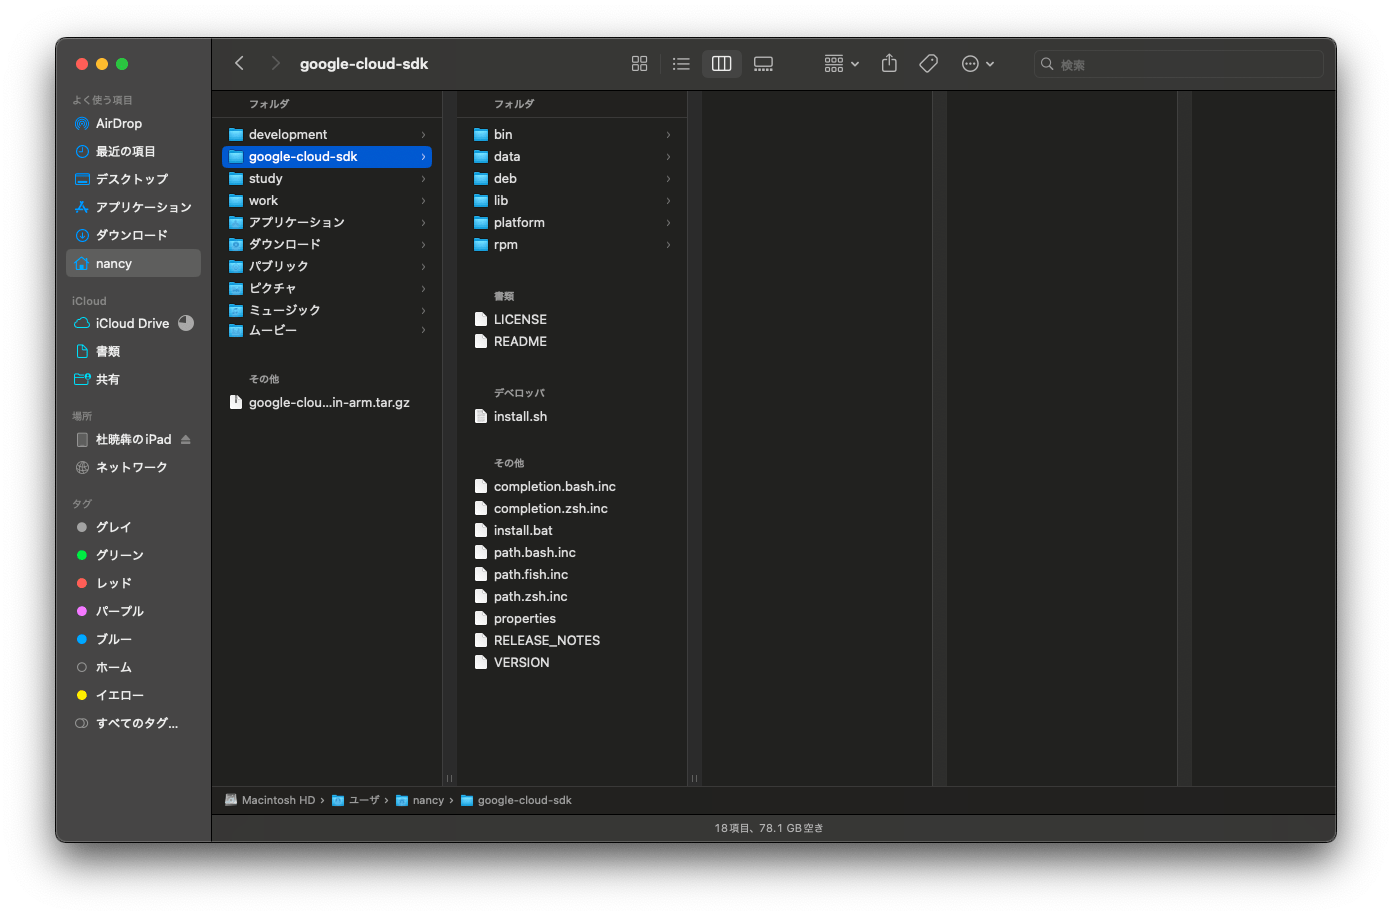Switch to column view
This screenshot has width=1392, height=916.
pos(721,64)
